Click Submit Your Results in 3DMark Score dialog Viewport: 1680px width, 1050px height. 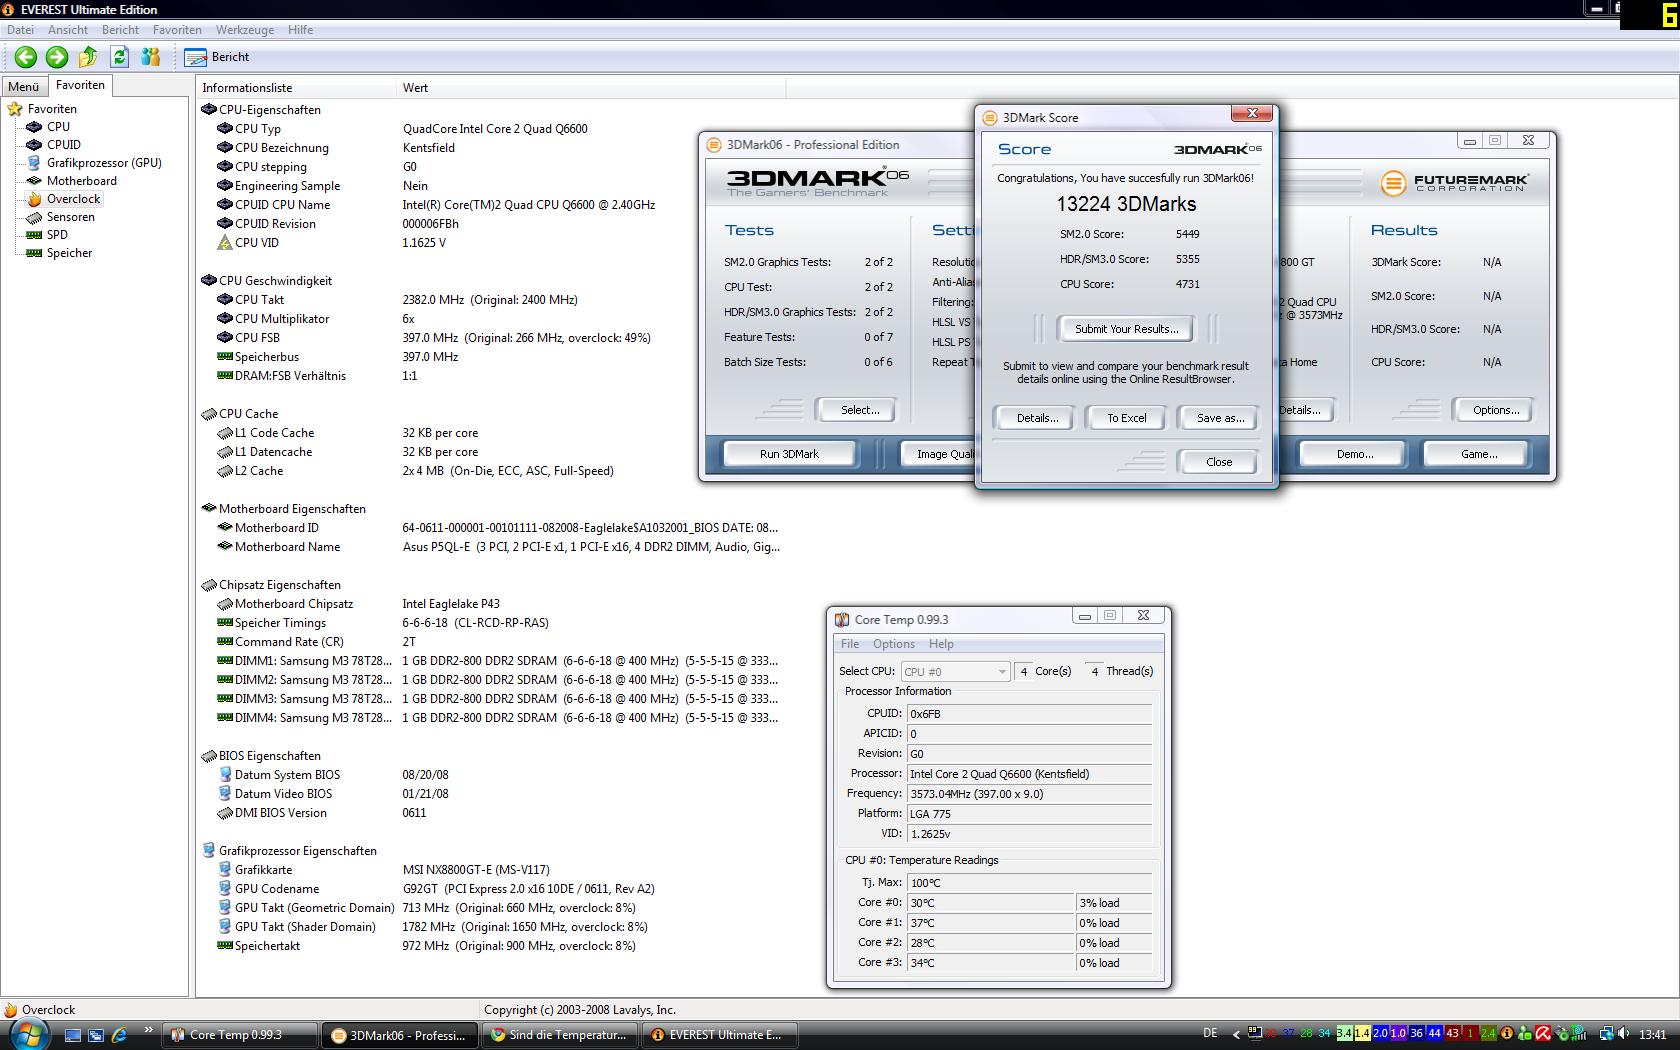point(1126,329)
